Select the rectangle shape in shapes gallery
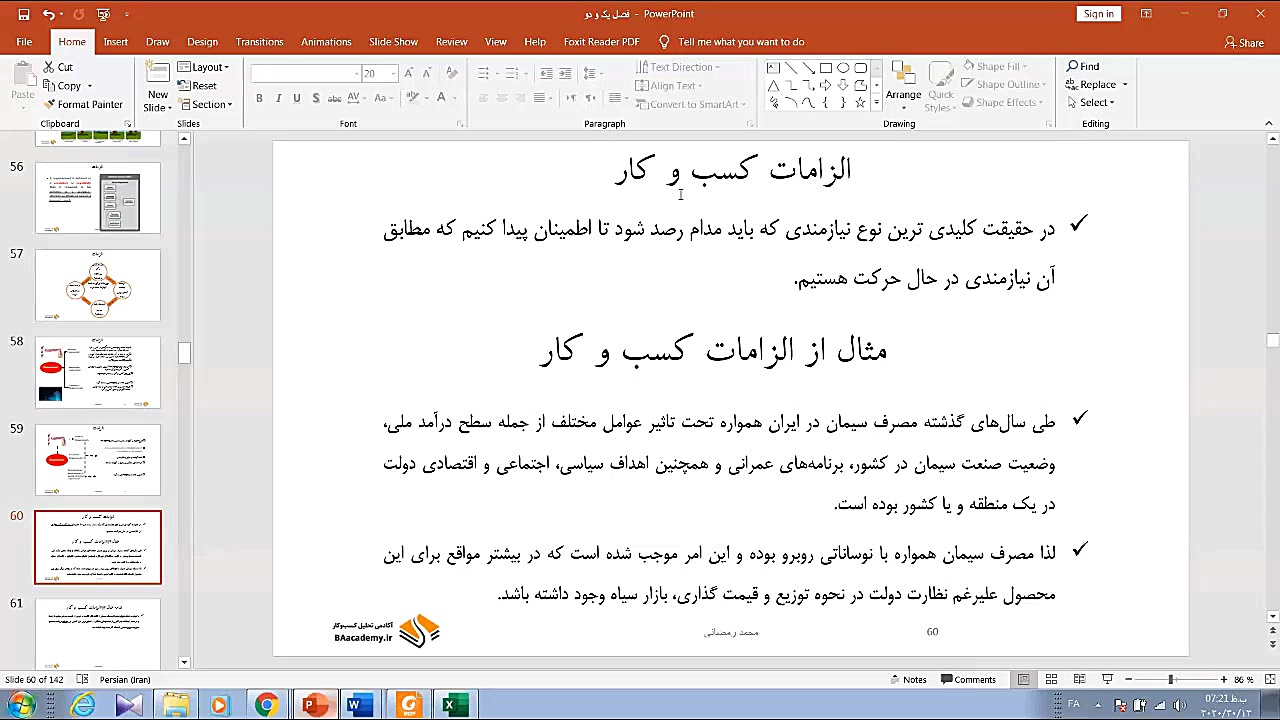This screenshot has width=1280, height=720. click(x=825, y=68)
